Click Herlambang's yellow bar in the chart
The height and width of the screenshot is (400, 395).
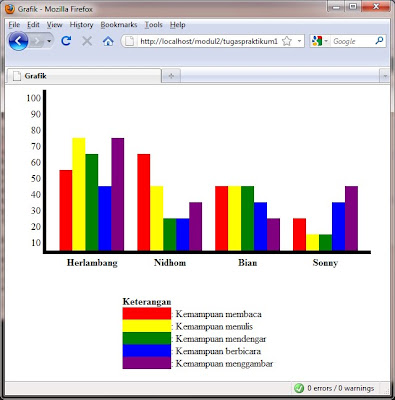(79, 194)
